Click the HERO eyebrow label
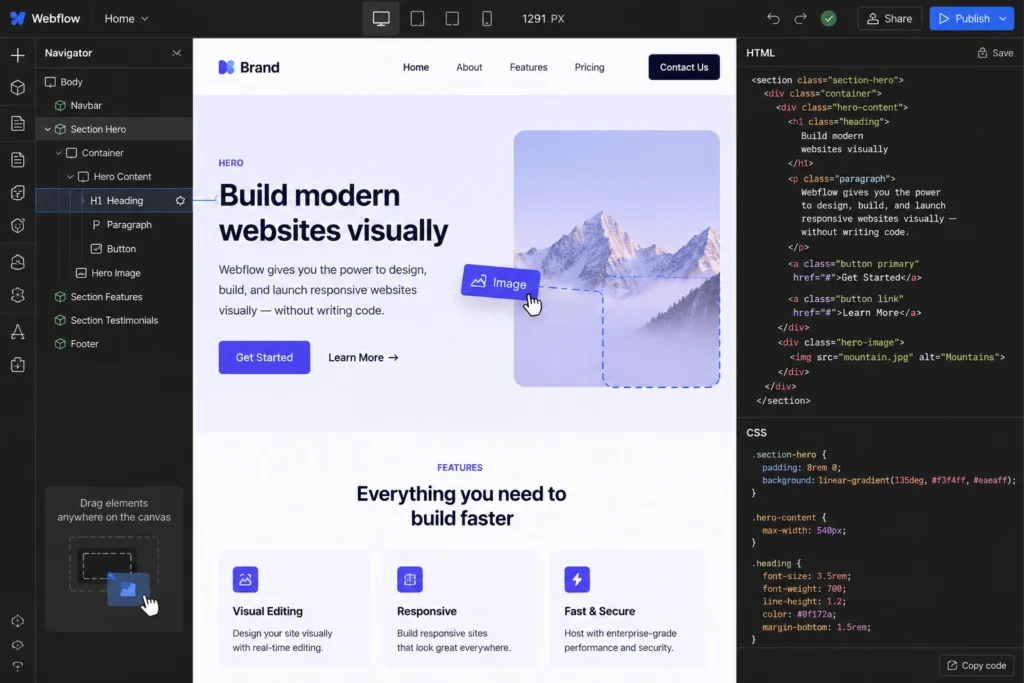Screen dimensions: 1024x683 coord(231,163)
